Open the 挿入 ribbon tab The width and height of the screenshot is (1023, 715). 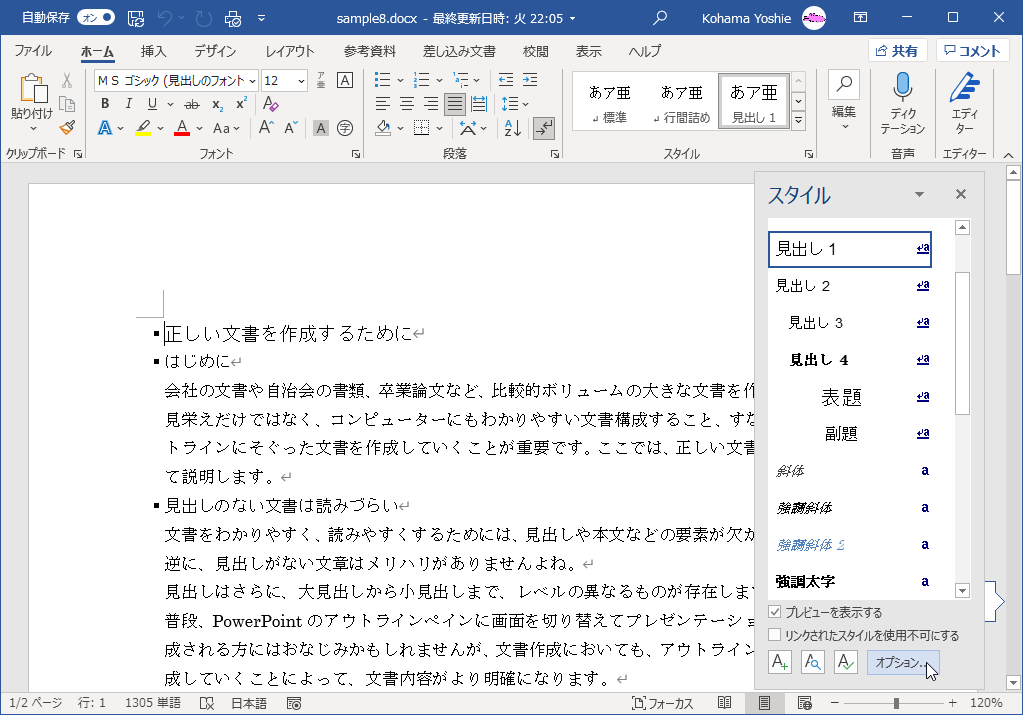point(153,51)
